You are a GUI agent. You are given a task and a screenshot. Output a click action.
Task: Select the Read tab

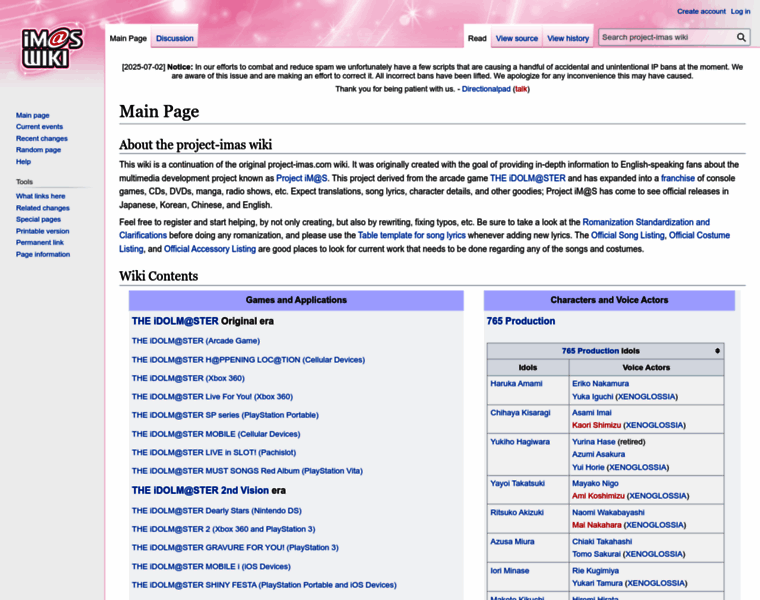(x=477, y=38)
